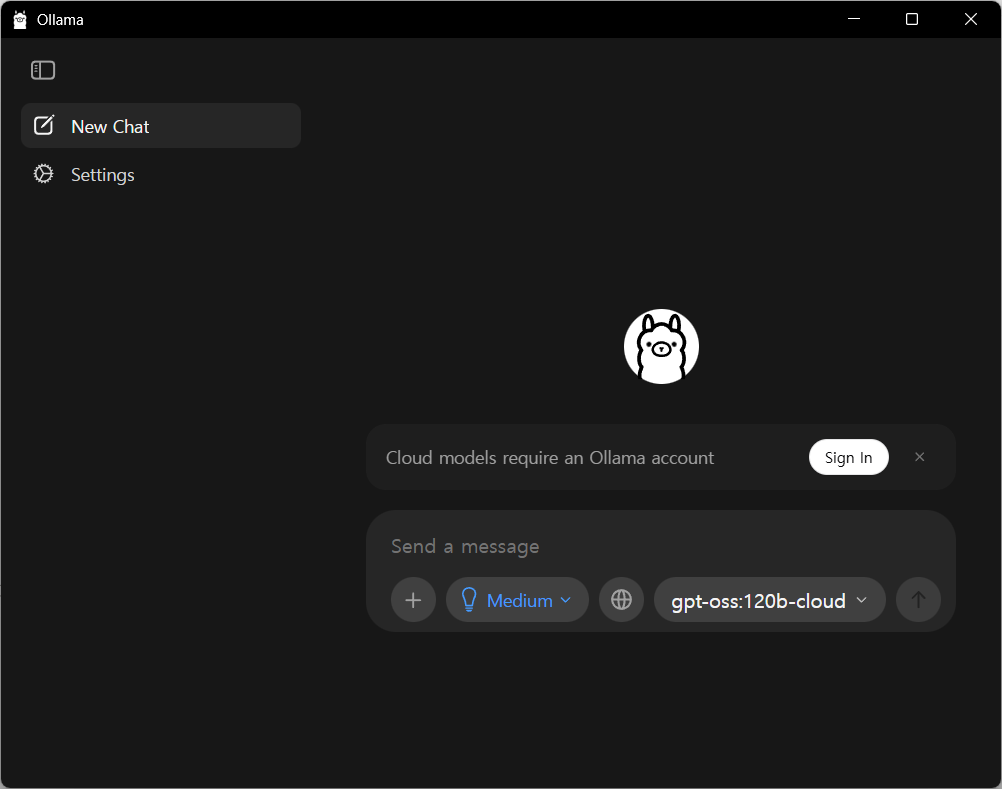Collapse the sidebar with the panel icon
This screenshot has width=1002, height=789.
43,70
